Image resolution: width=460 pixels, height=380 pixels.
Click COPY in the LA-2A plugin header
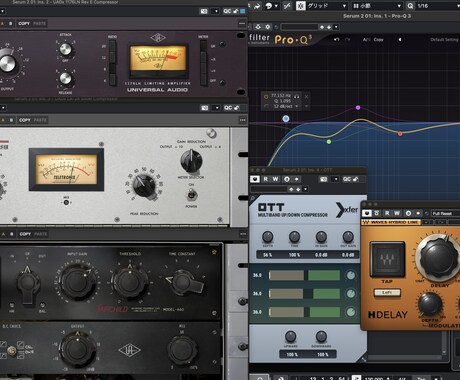point(25,120)
